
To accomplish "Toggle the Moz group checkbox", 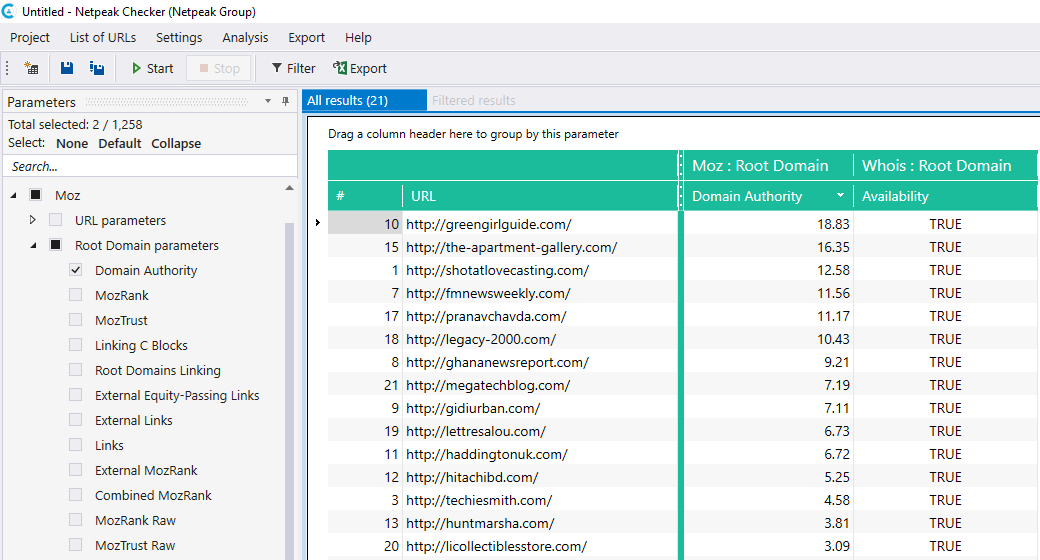I will 36,194.
